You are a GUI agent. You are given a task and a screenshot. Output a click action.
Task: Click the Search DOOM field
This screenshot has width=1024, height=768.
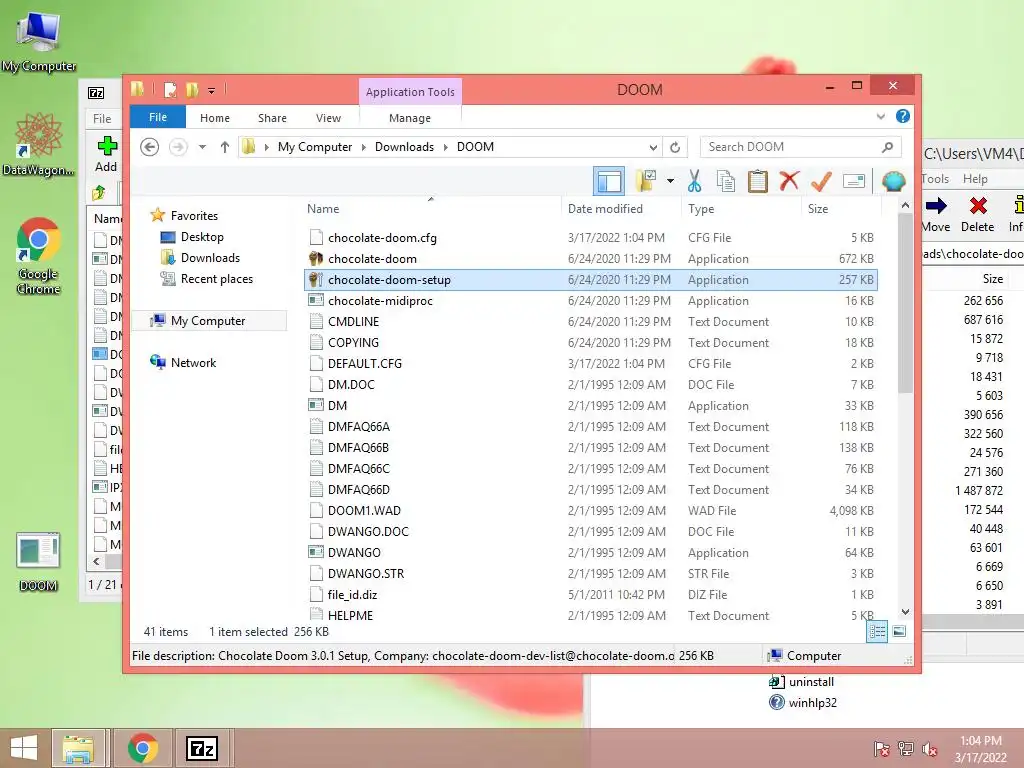coord(801,147)
